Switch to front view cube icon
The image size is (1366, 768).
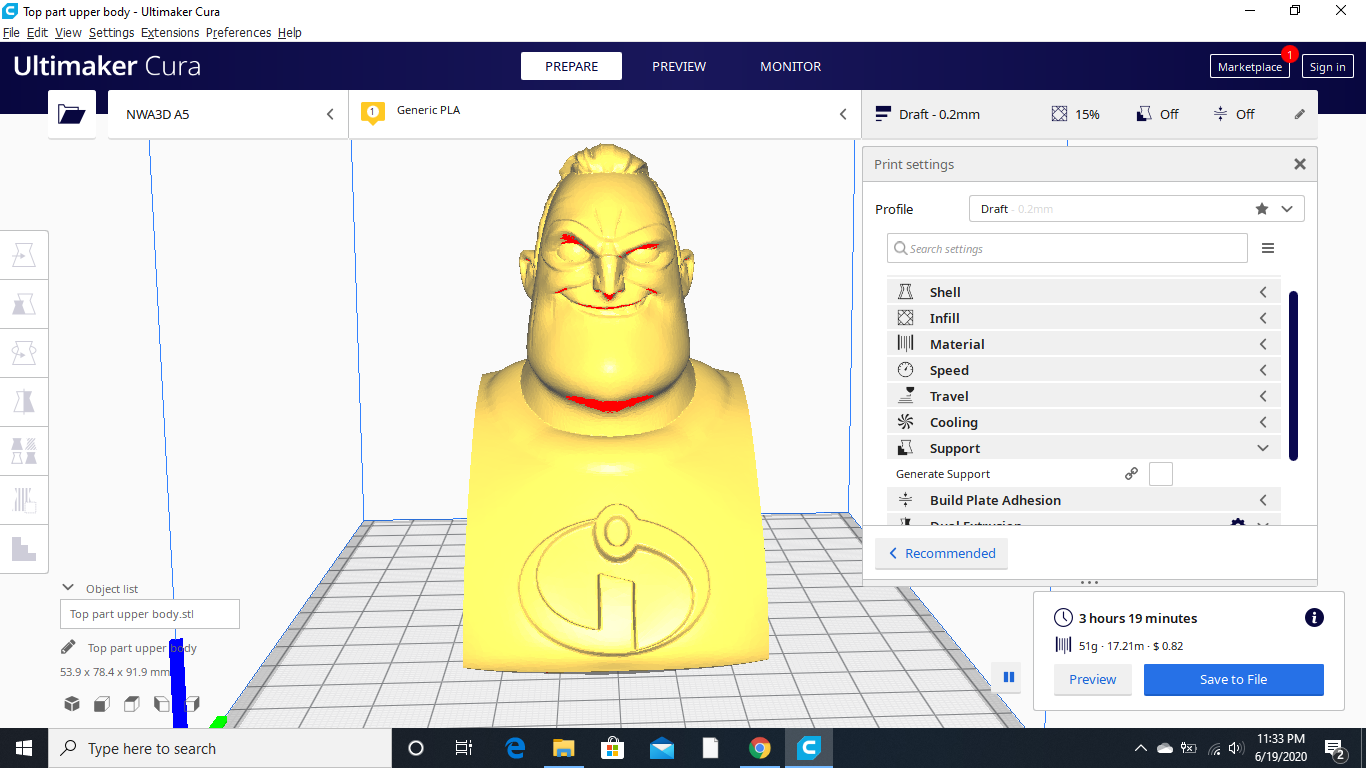point(102,704)
